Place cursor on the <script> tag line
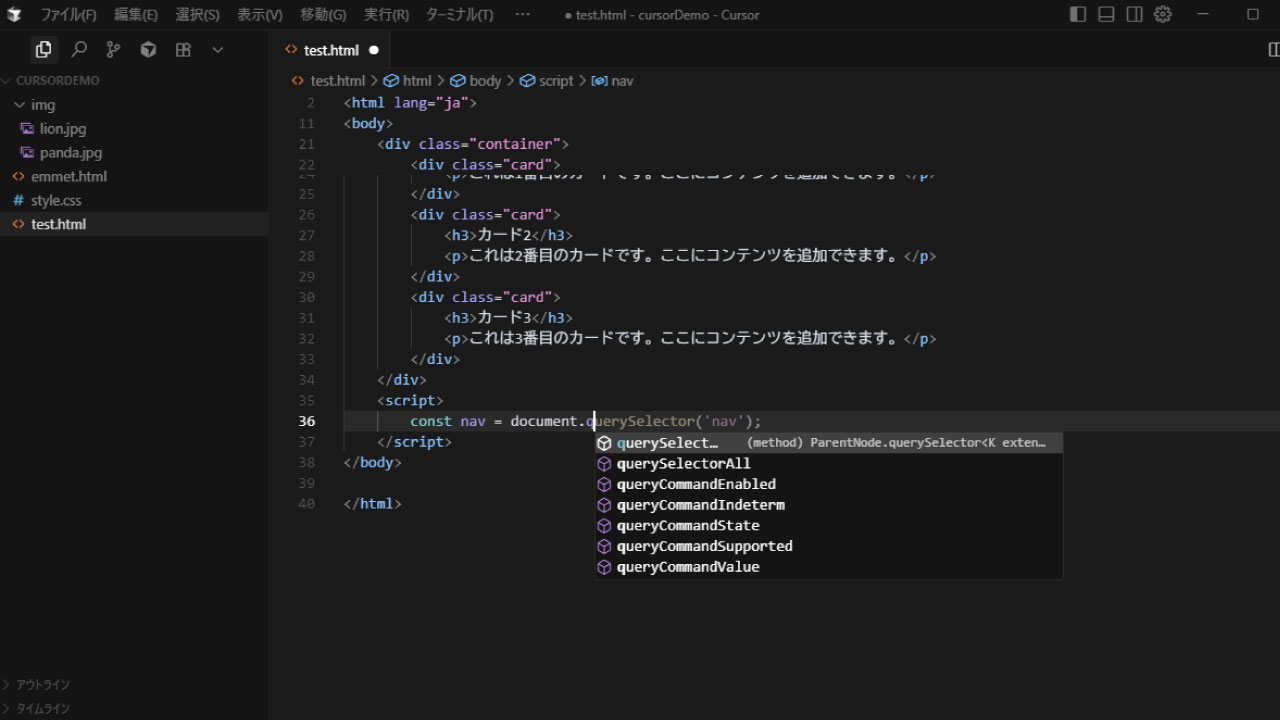This screenshot has width=1280, height=720. 410,400
